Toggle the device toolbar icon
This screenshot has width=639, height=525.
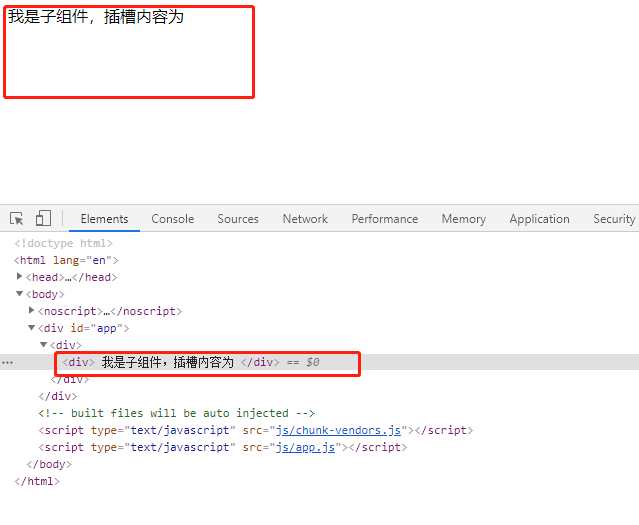(43, 218)
